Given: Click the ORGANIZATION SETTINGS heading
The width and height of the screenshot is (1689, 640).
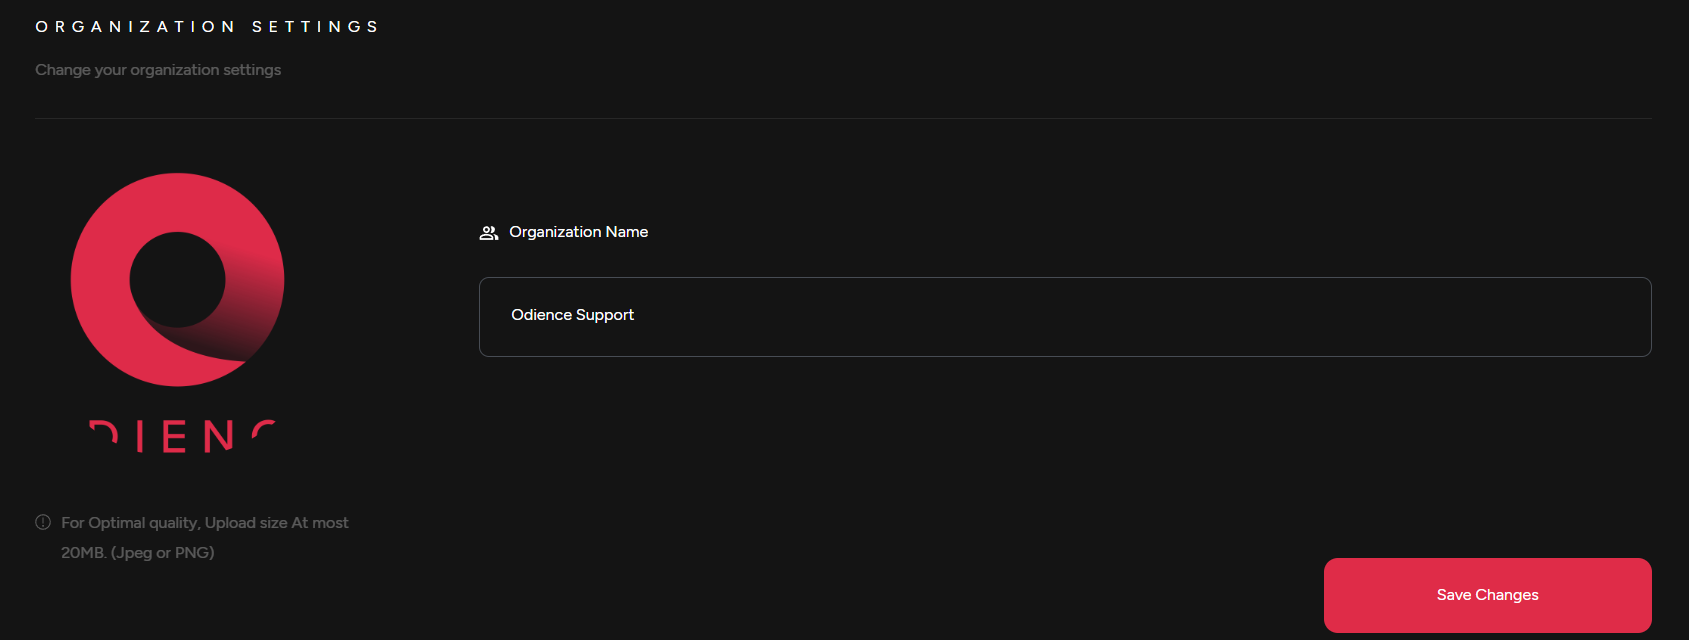Looking at the screenshot, I should [206, 26].
